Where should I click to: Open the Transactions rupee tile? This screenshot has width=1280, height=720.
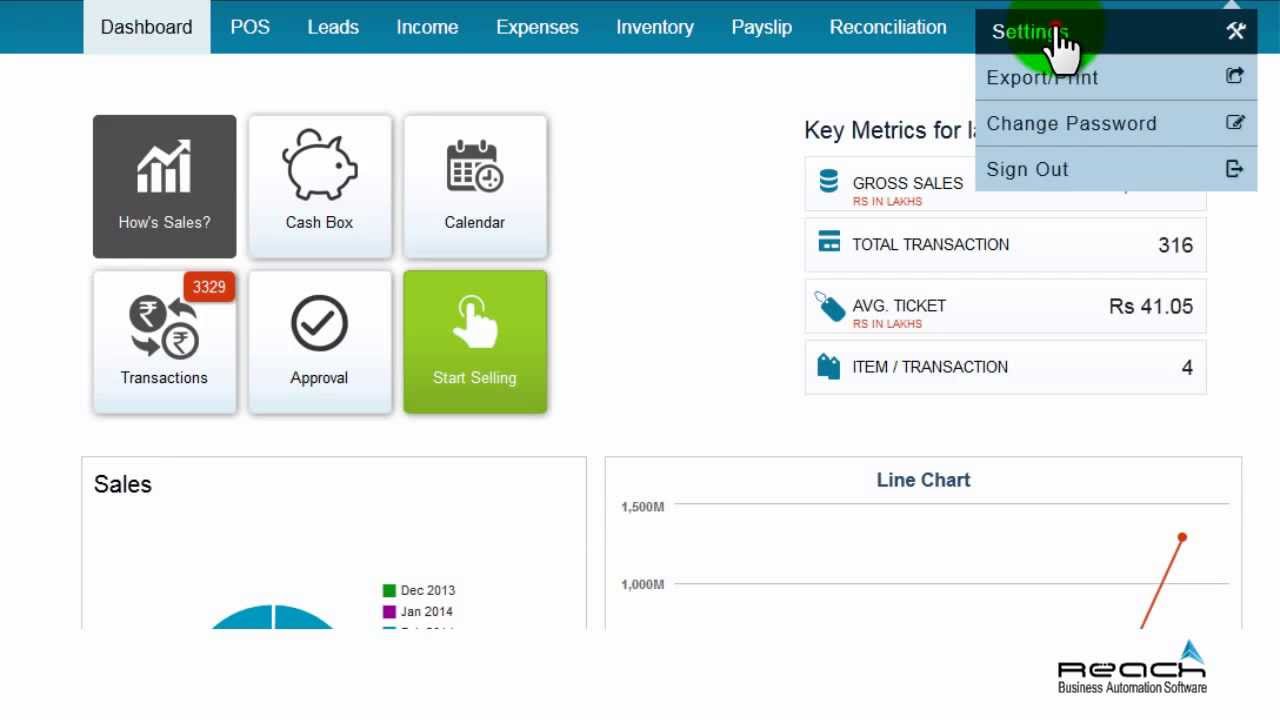tap(165, 342)
